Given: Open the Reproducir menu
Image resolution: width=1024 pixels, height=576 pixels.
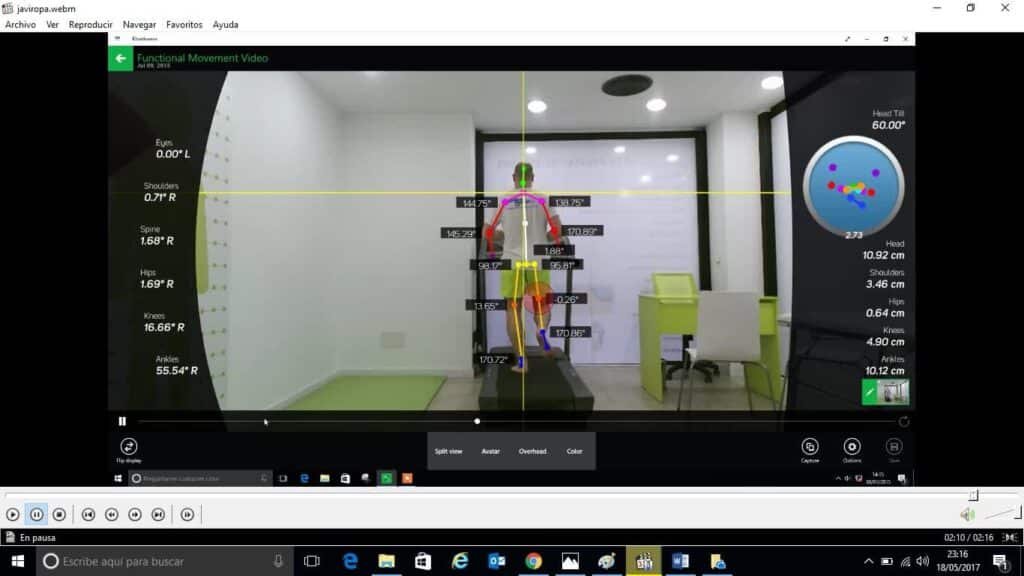Looking at the screenshot, I should point(90,24).
